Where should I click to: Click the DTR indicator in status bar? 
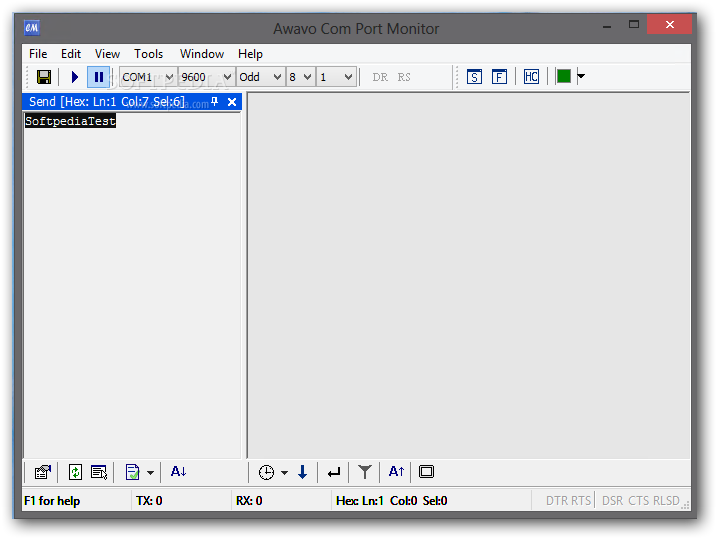(557, 501)
